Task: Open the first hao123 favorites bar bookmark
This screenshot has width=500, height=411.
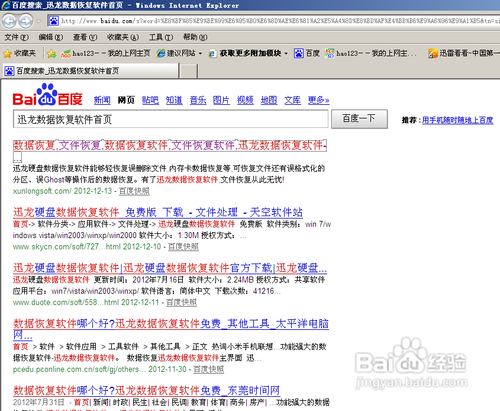Action: click(105, 53)
